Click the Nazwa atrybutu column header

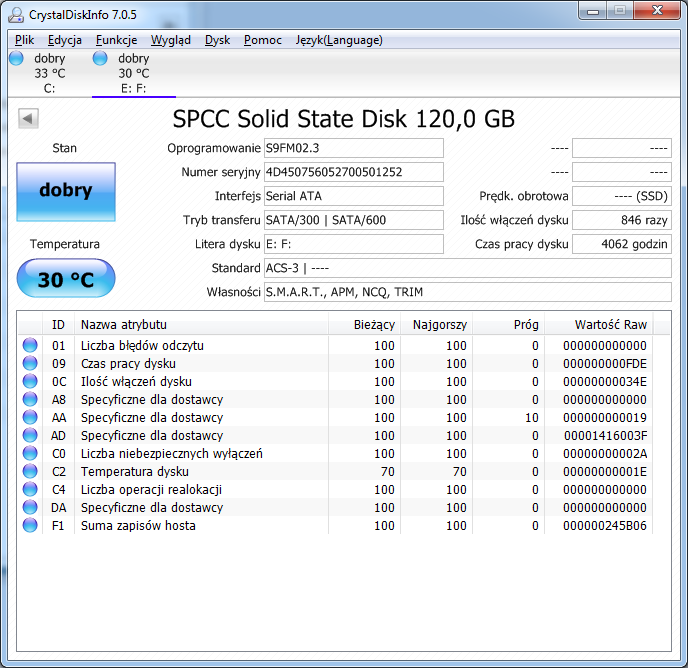point(202,325)
